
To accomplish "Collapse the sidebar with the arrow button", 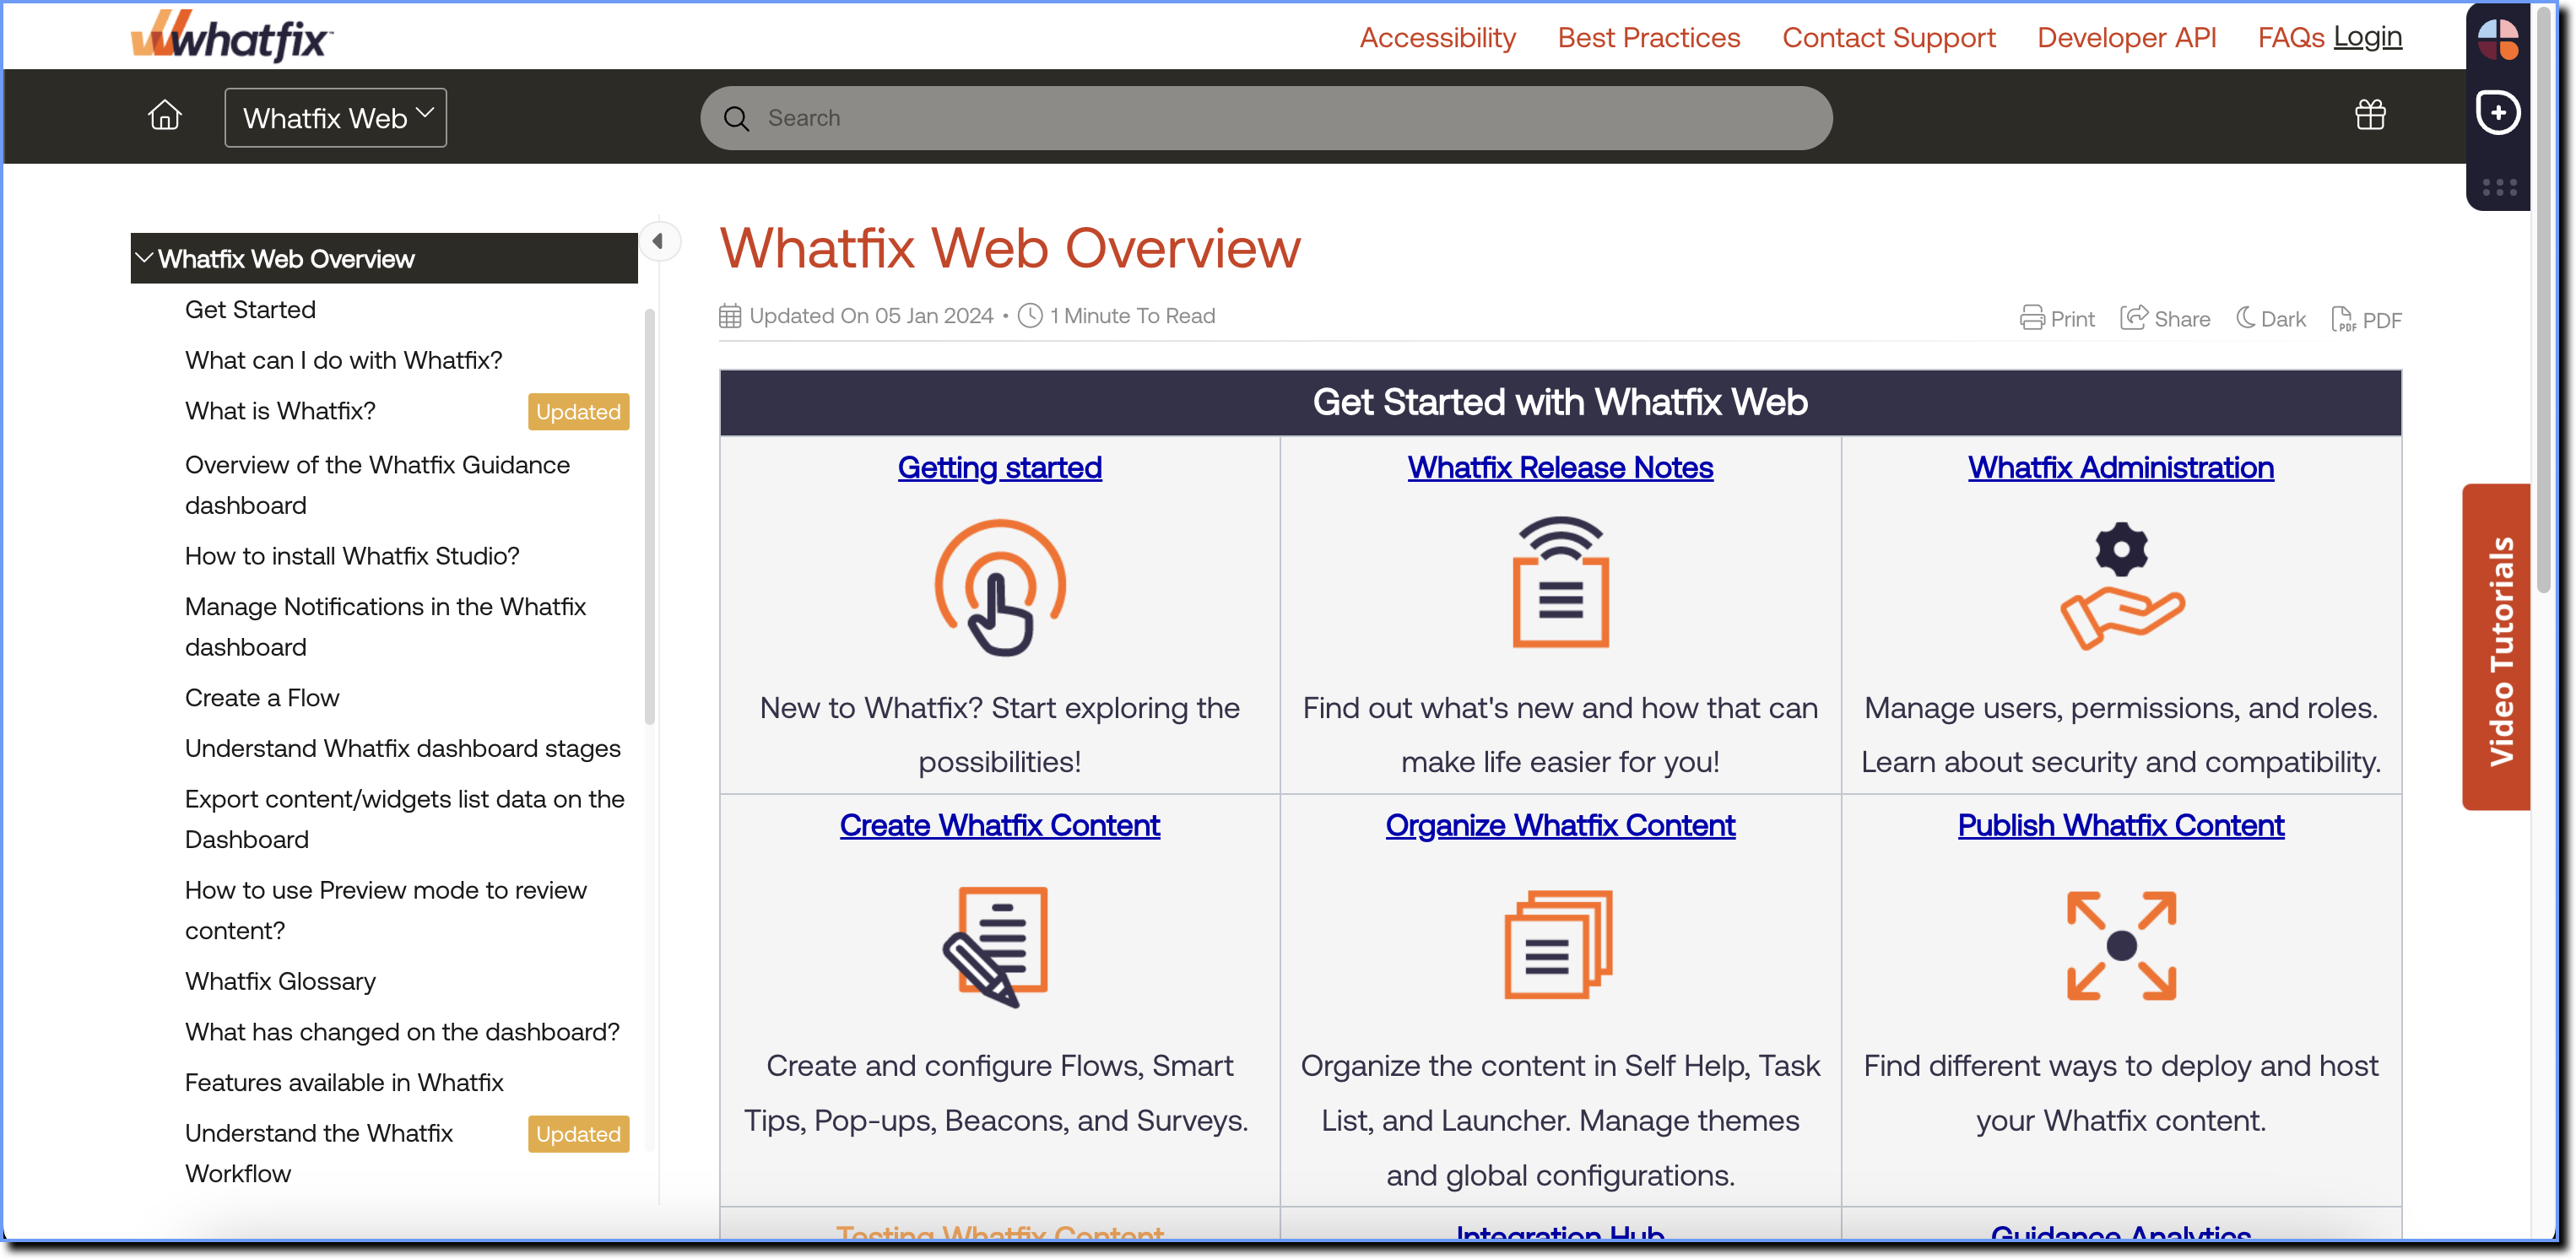I will coord(658,241).
